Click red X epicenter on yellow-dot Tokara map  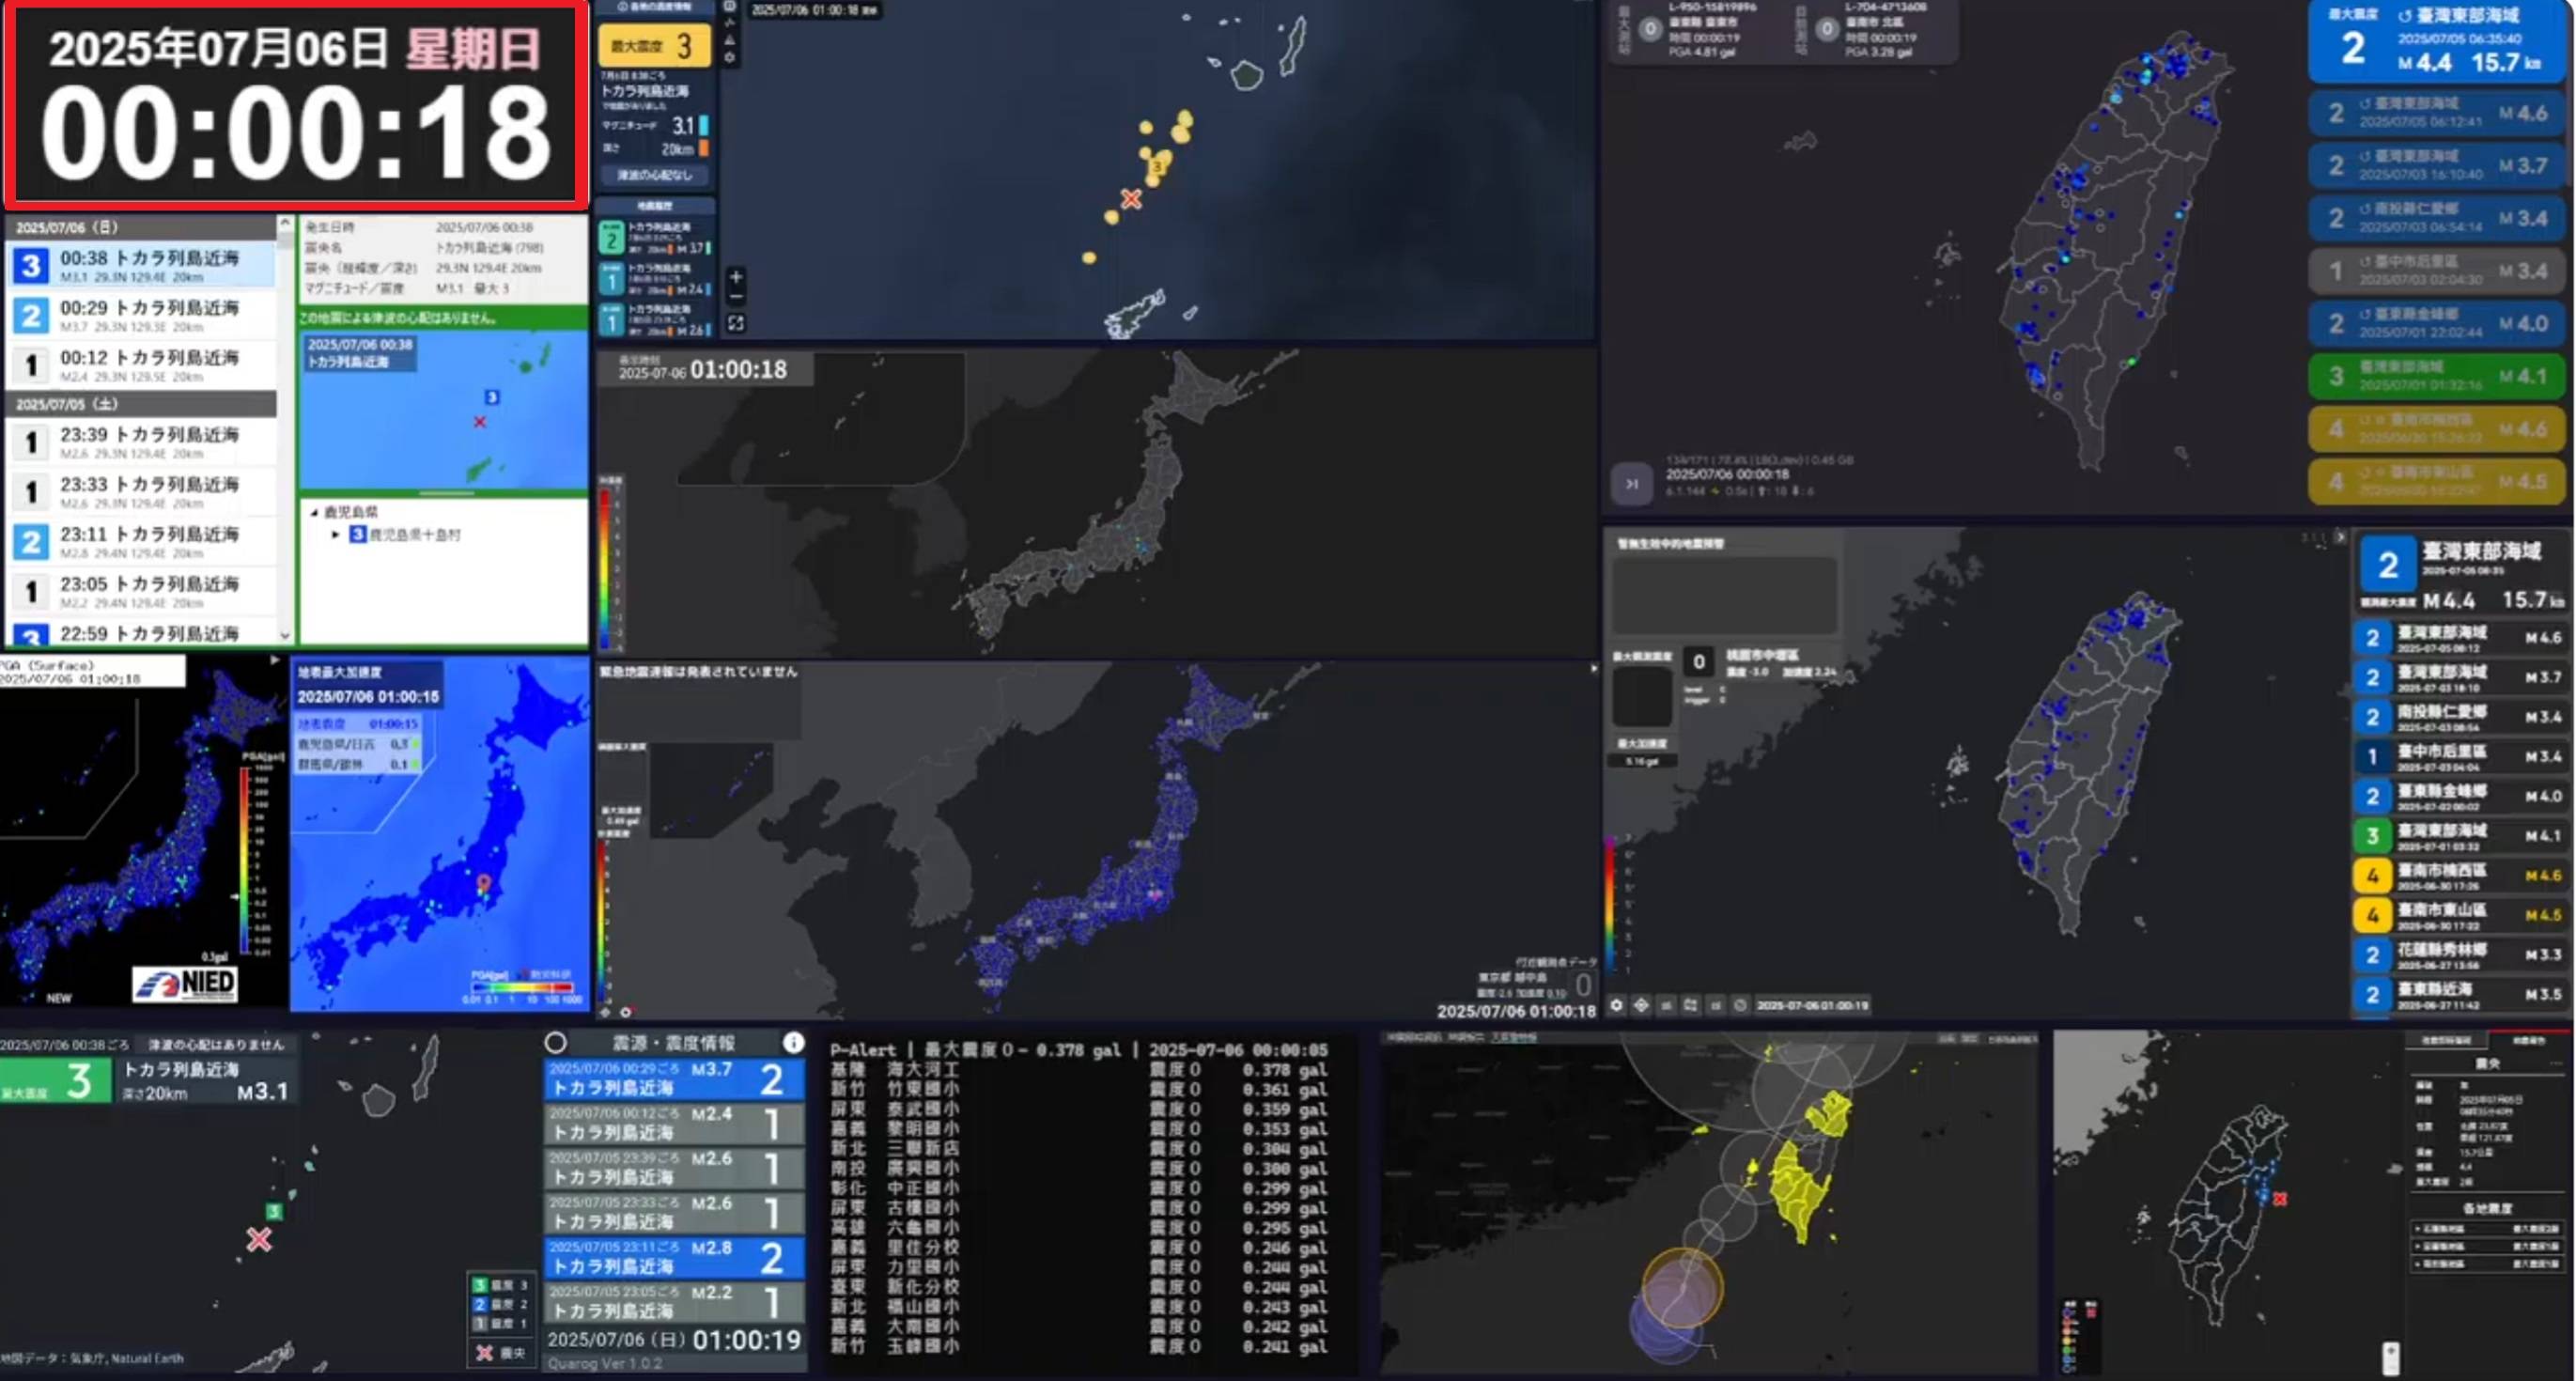(x=1131, y=198)
